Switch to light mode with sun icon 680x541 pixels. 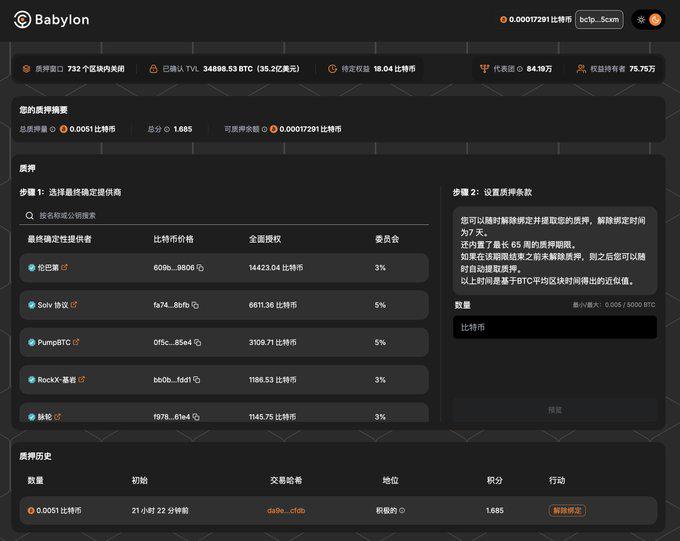click(x=641, y=19)
